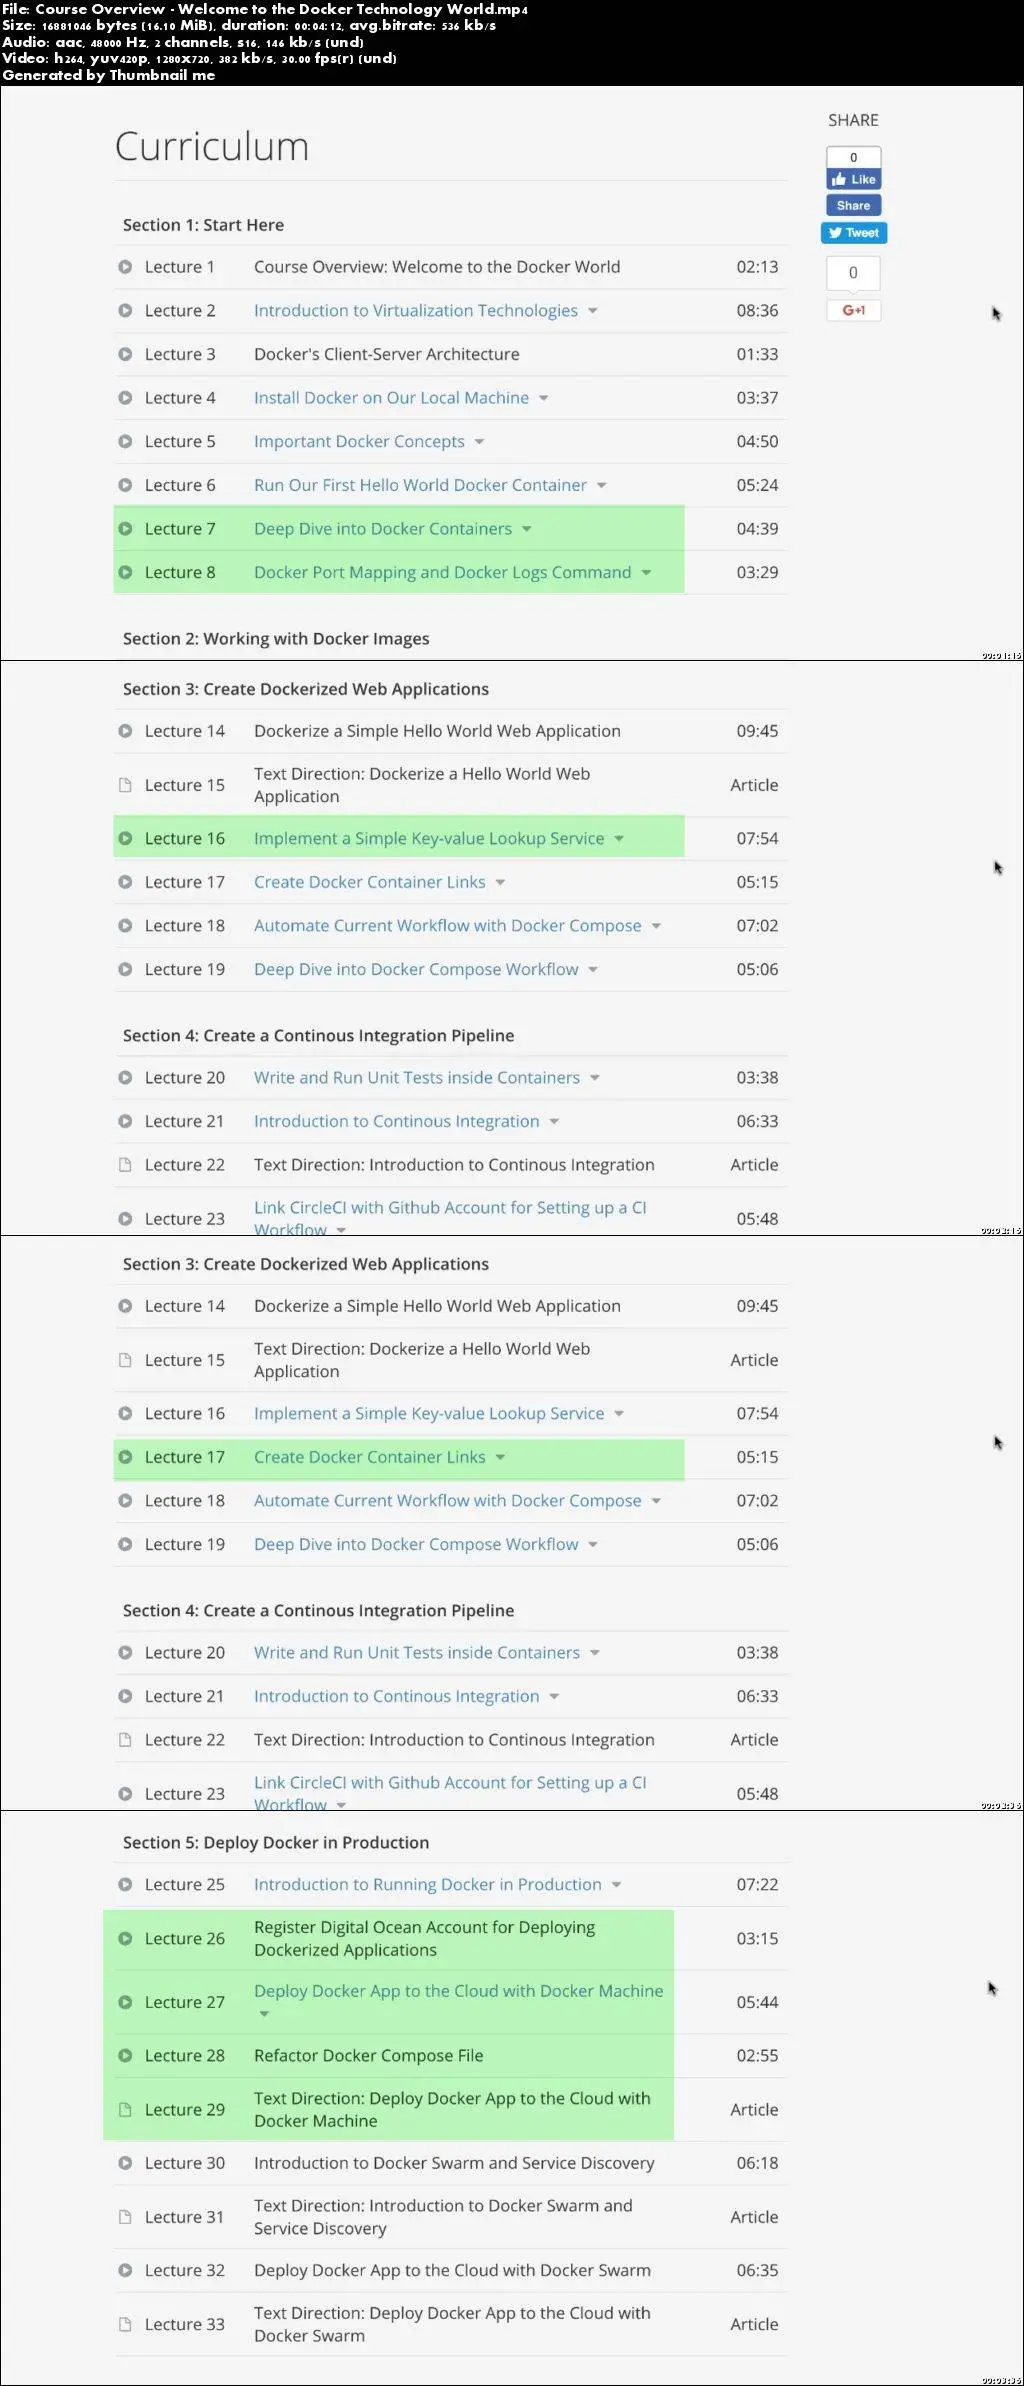This screenshot has height=2386, width=1024.
Task: Open Introduction to Docker Swarm and Service Discovery video
Action: (x=454, y=2163)
